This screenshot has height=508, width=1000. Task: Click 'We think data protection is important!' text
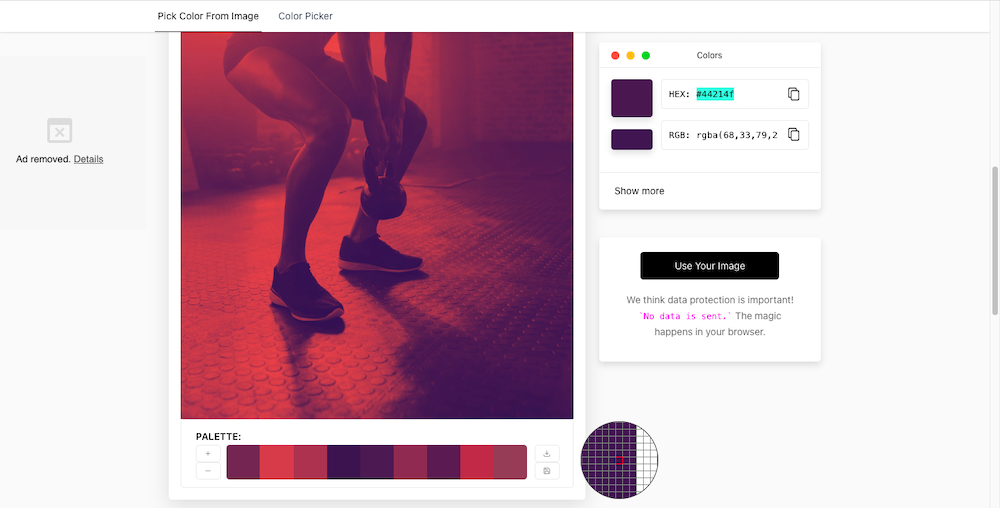coord(710,300)
